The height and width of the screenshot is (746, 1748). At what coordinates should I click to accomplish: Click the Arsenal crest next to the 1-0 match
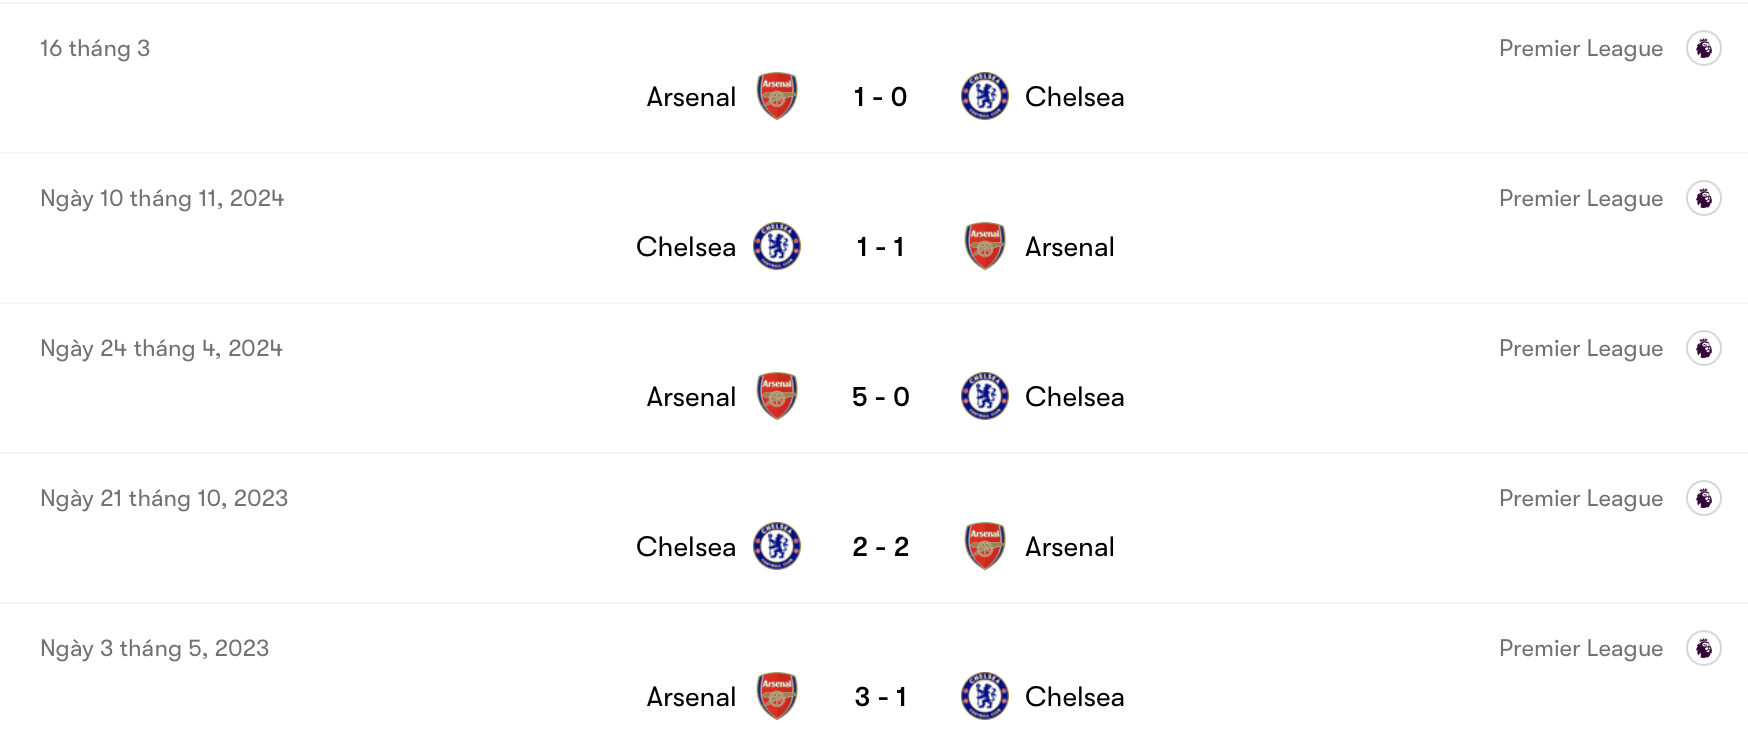[x=775, y=97]
